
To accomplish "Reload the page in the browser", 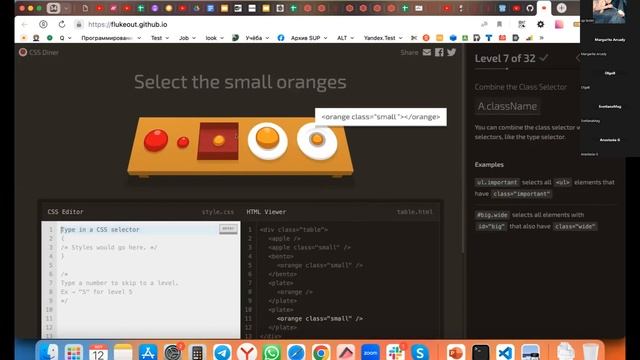I will (x=62, y=24).
